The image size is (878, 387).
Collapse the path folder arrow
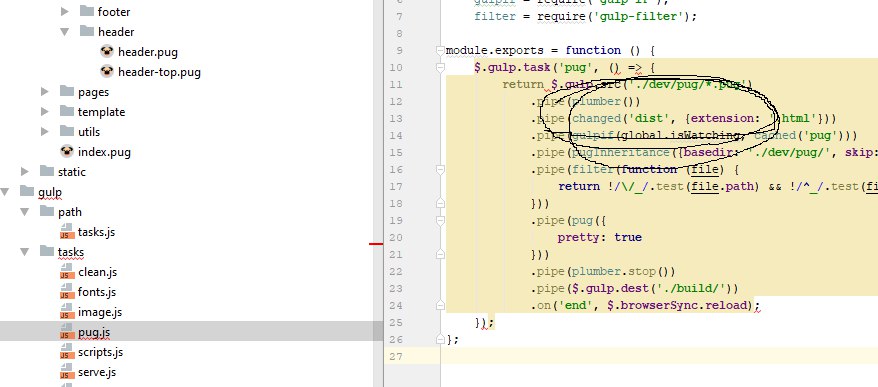tap(25, 212)
